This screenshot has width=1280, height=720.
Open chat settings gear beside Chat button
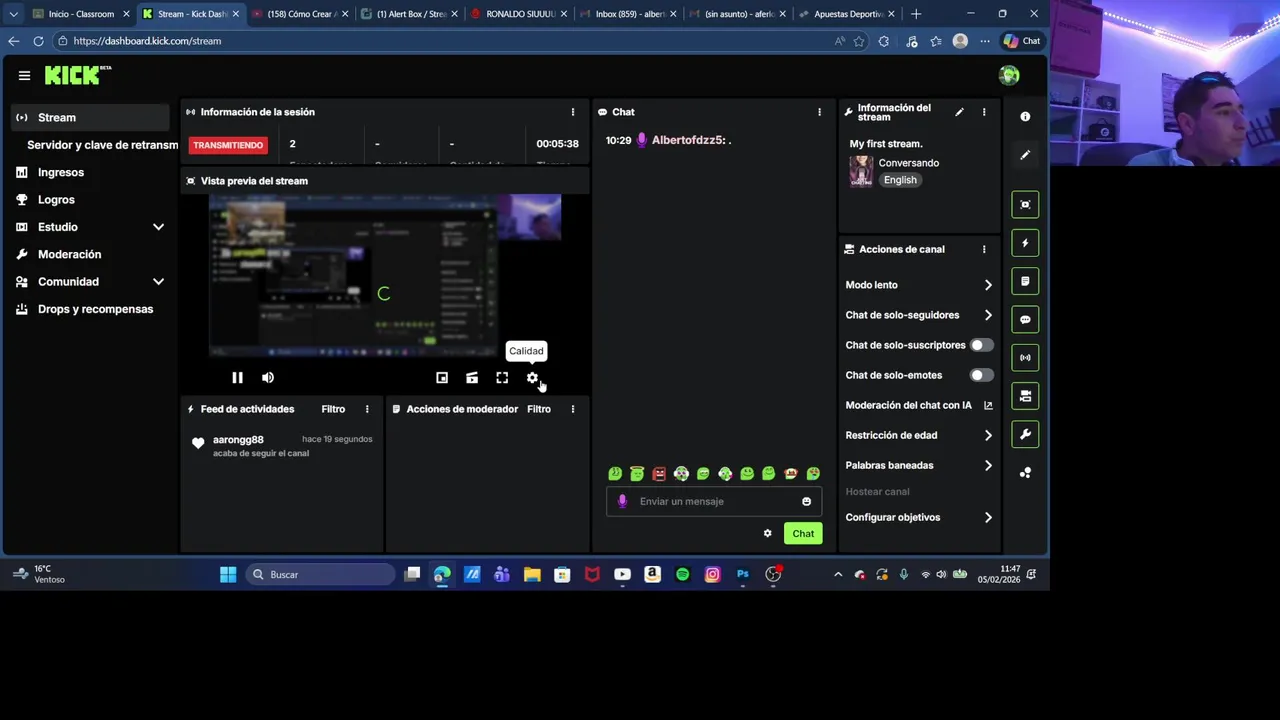coord(768,534)
